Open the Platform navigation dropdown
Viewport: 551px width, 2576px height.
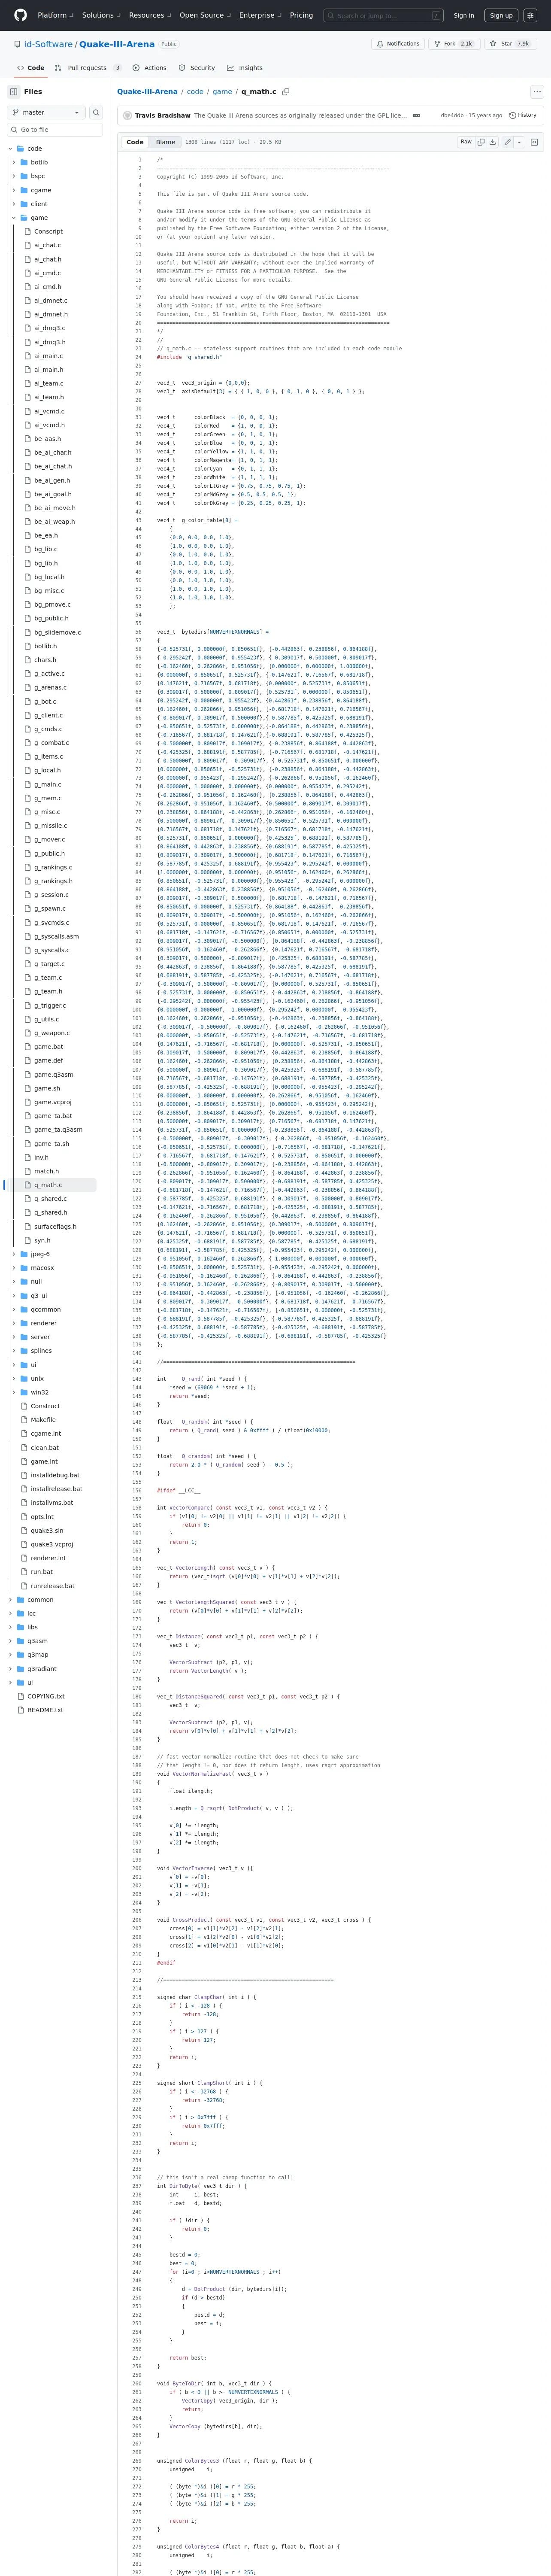(55, 15)
